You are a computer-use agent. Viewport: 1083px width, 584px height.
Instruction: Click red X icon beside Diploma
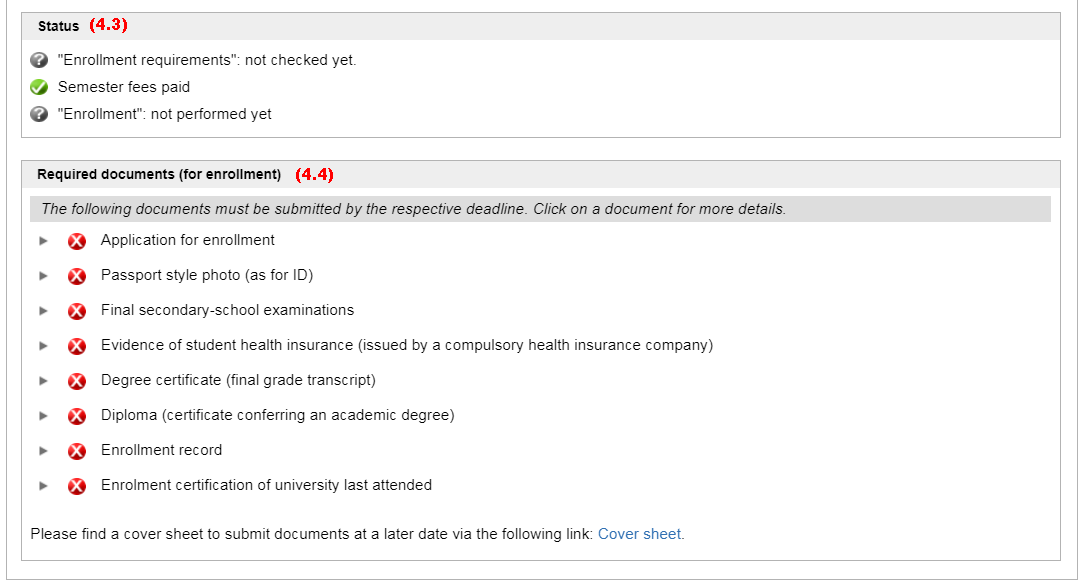point(77,416)
